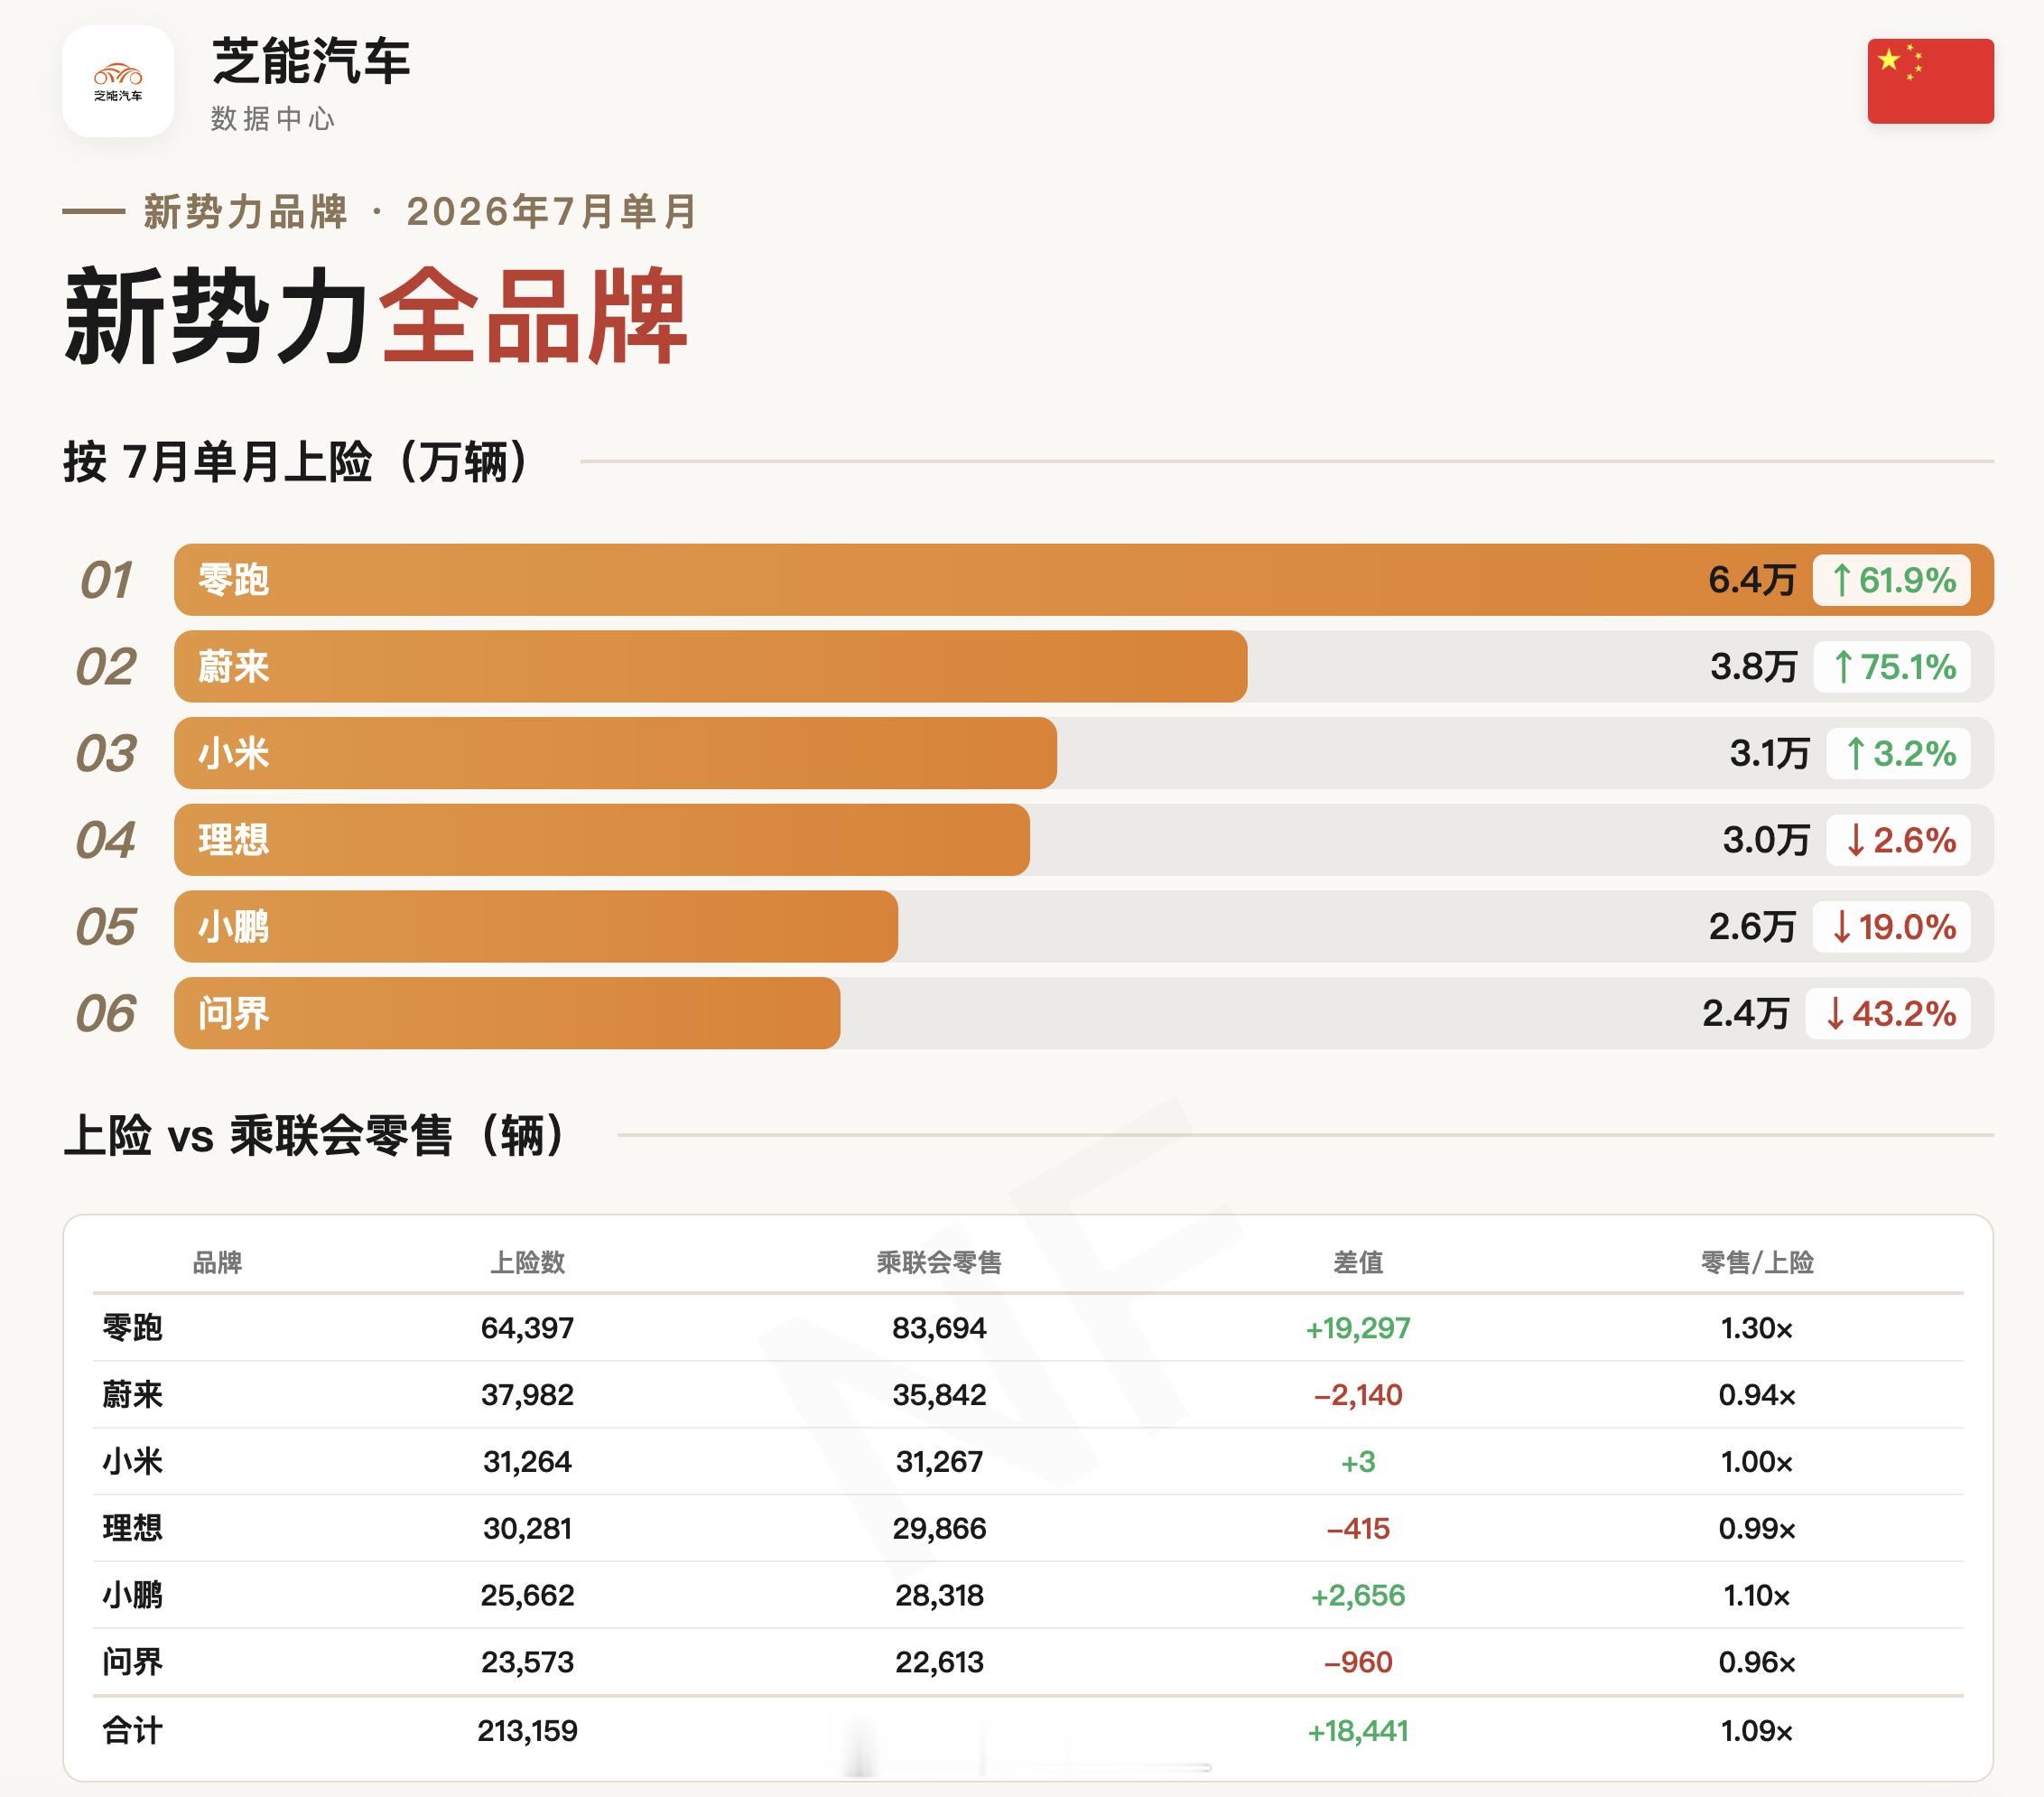Click the 上险 vs 乘联会零售（辆） section heading

pos(316,1135)
